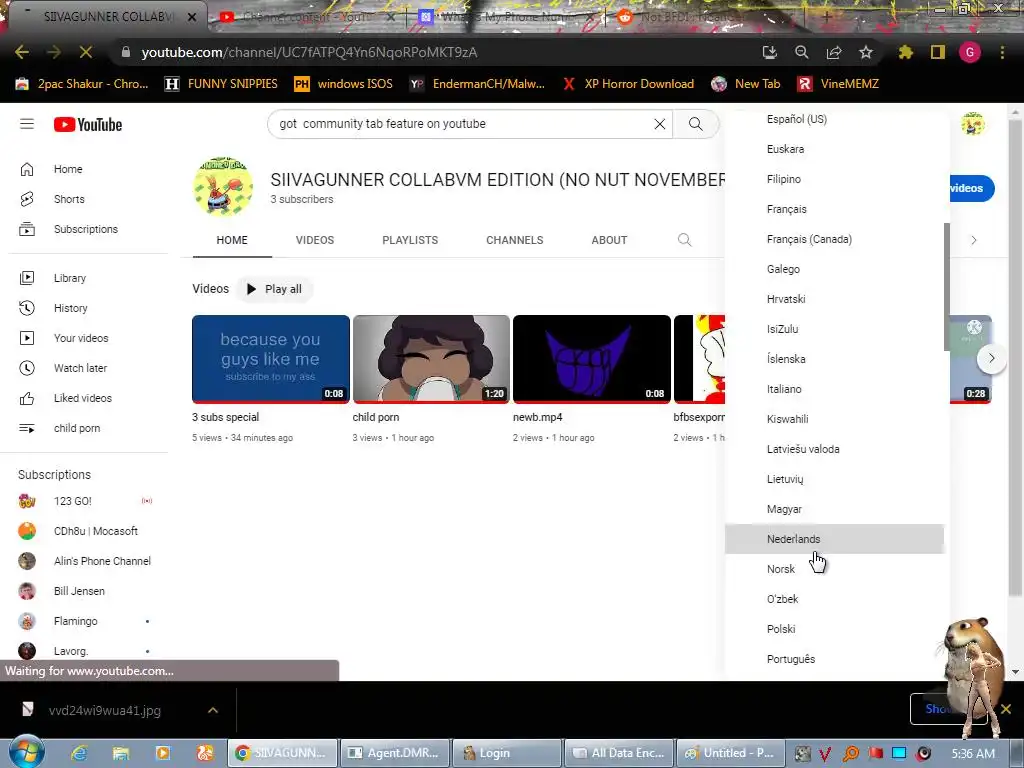Click the share page icon in the address bar
The height and width of the screenshot is (768, 1024).
point(834,52)
